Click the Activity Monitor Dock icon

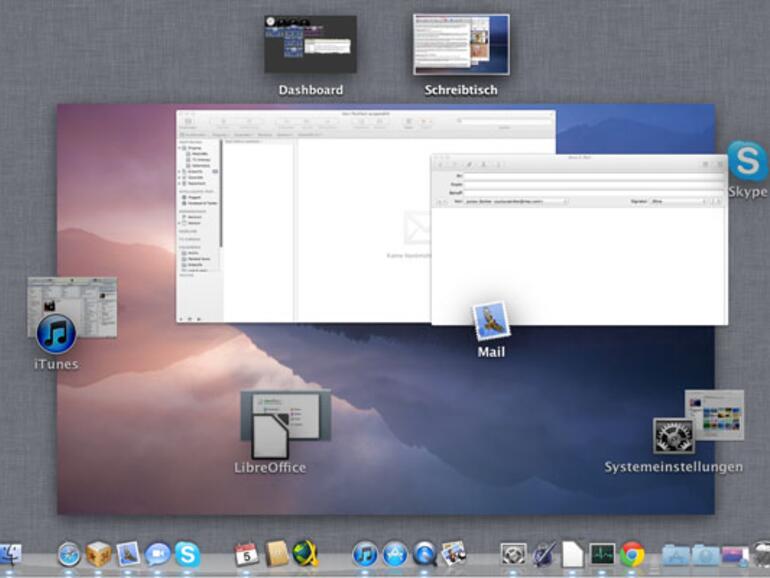pyautogui.click(x=602, y=554)
